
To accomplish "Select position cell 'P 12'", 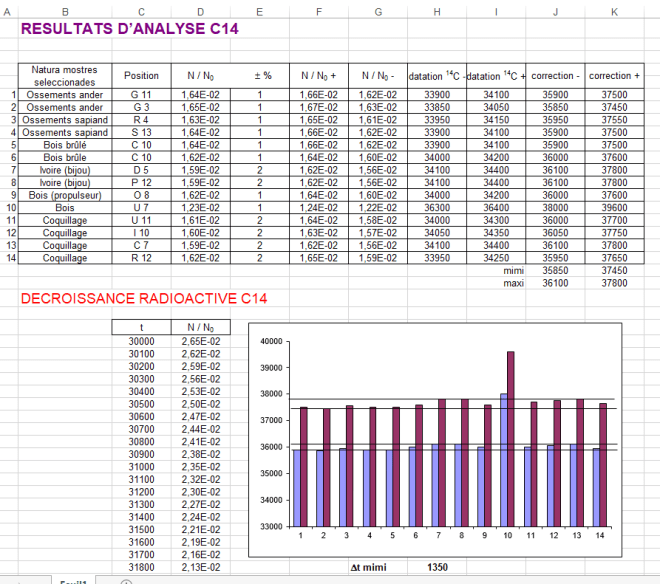I will tap(141, 183).
